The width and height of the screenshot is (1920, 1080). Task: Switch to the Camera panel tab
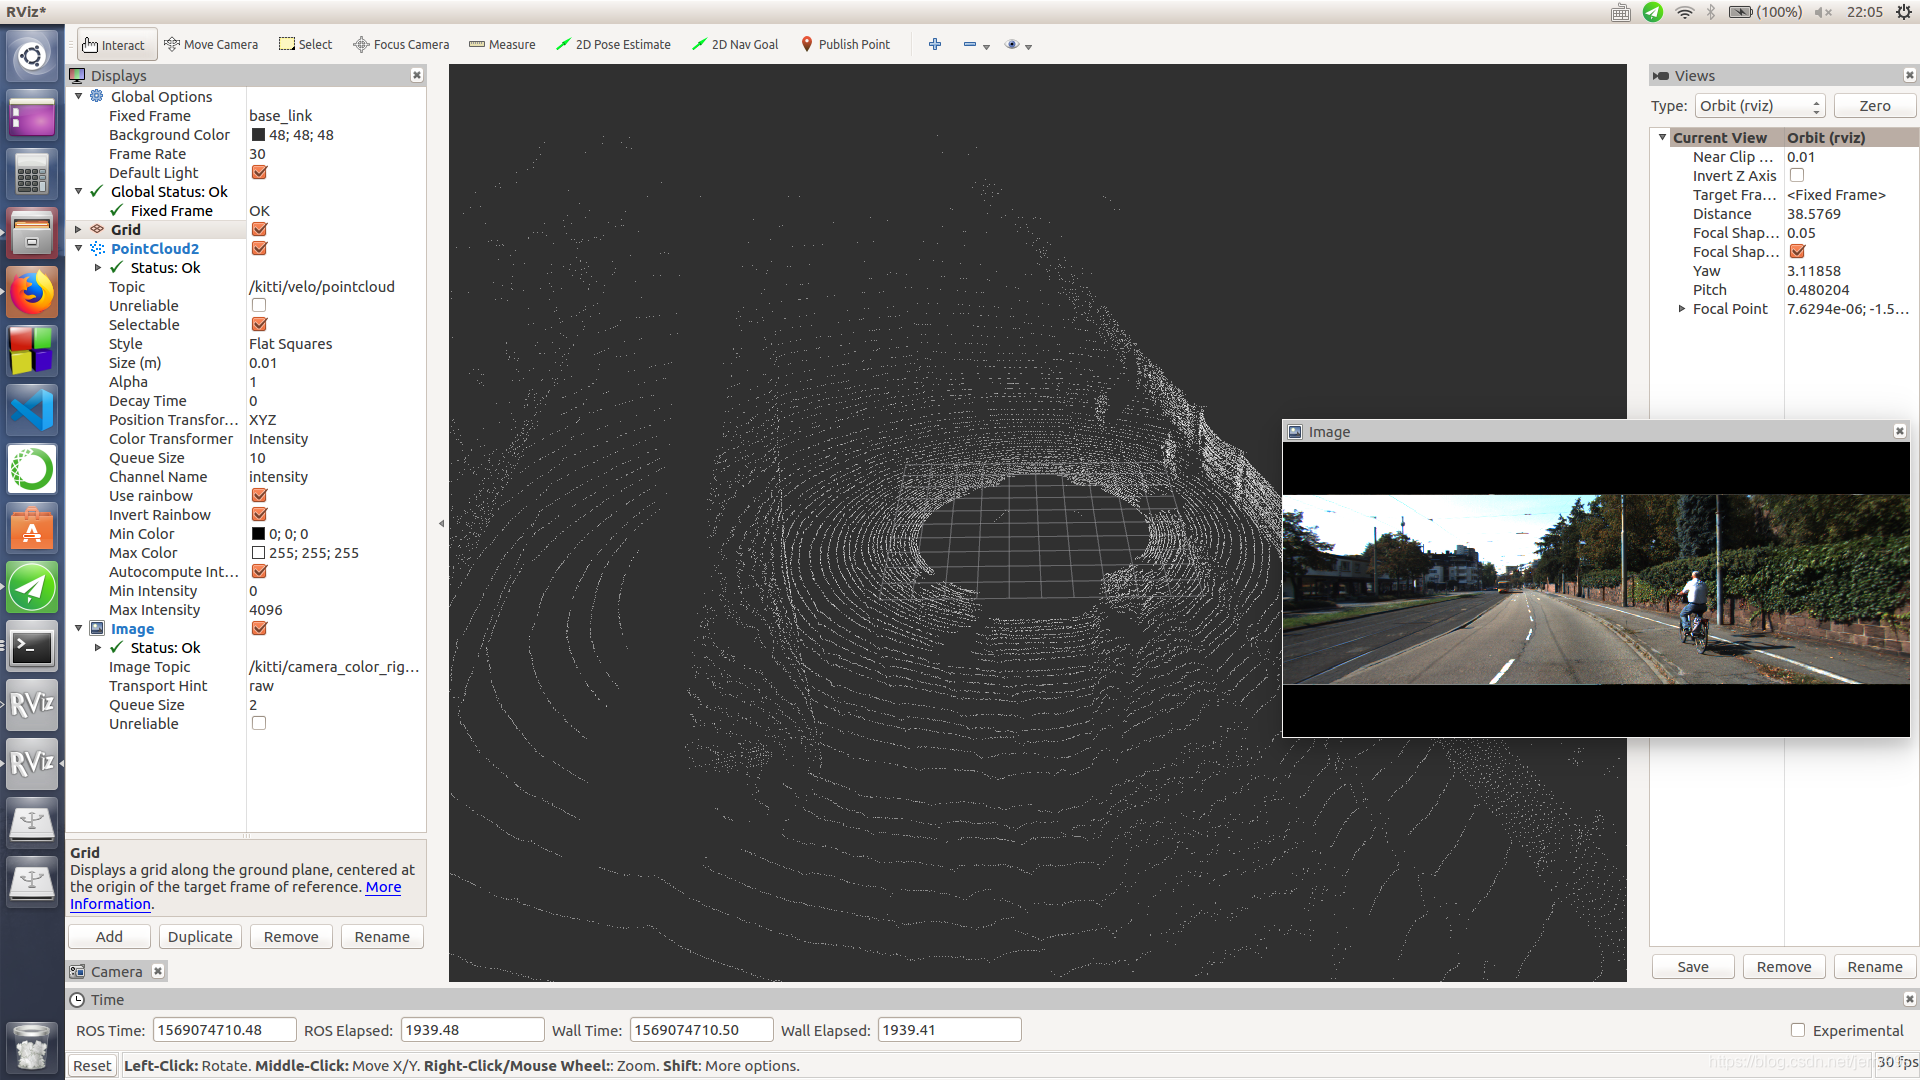tap(116, 971)
